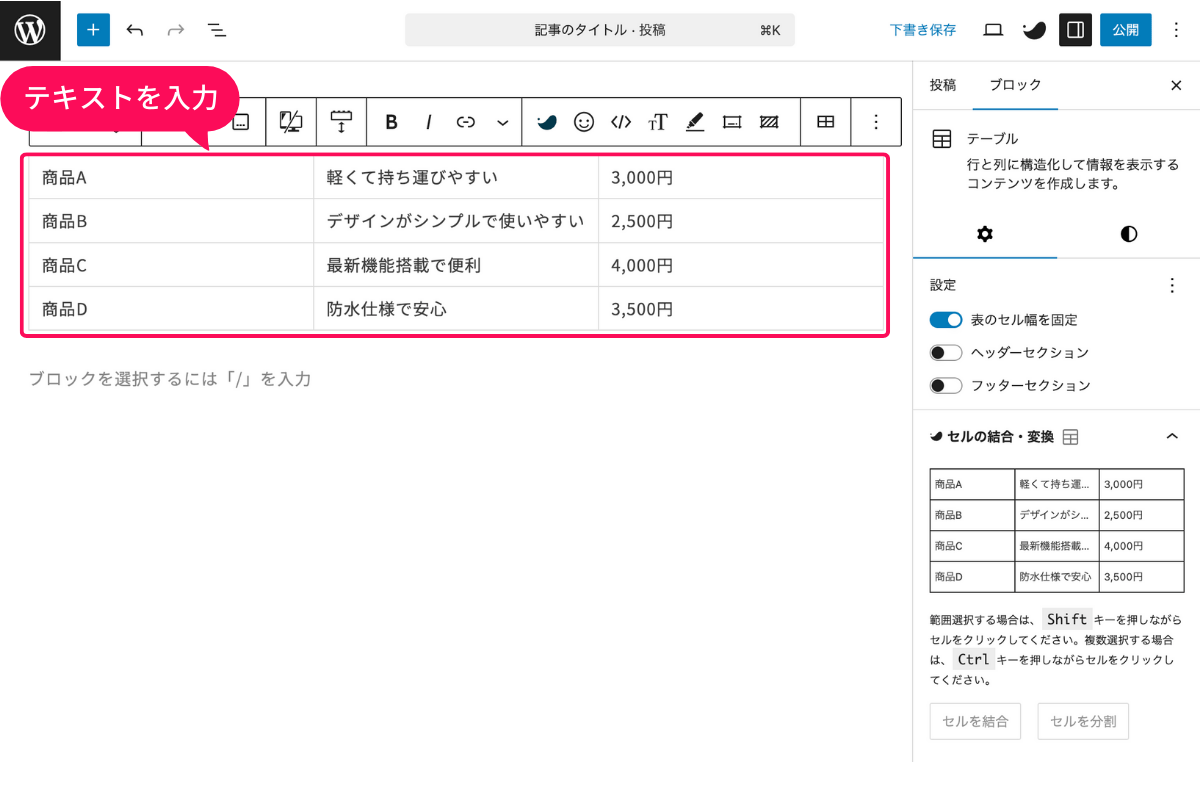This screenshot has width=1200, height=800.
Task: Select the highlighter marker icon
Action: pyautogui.click(x=694, y=121)
